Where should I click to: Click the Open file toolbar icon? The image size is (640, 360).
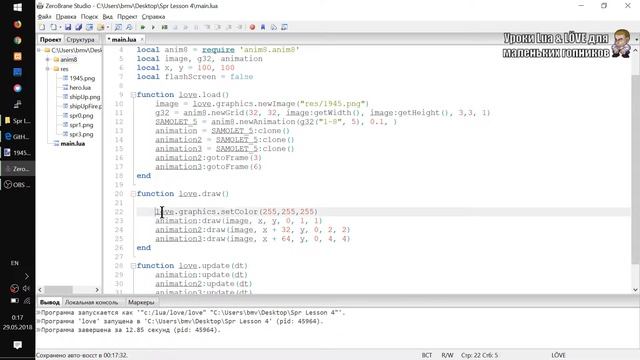tap(53, 27)
